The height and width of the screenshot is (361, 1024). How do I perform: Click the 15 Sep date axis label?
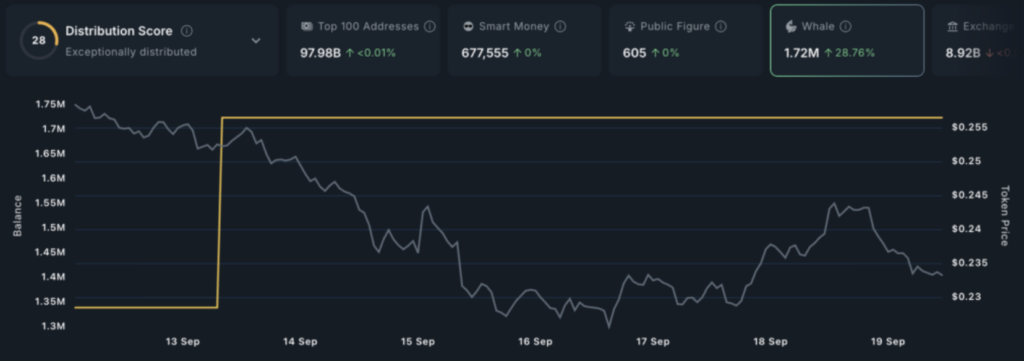click(418, 341)
